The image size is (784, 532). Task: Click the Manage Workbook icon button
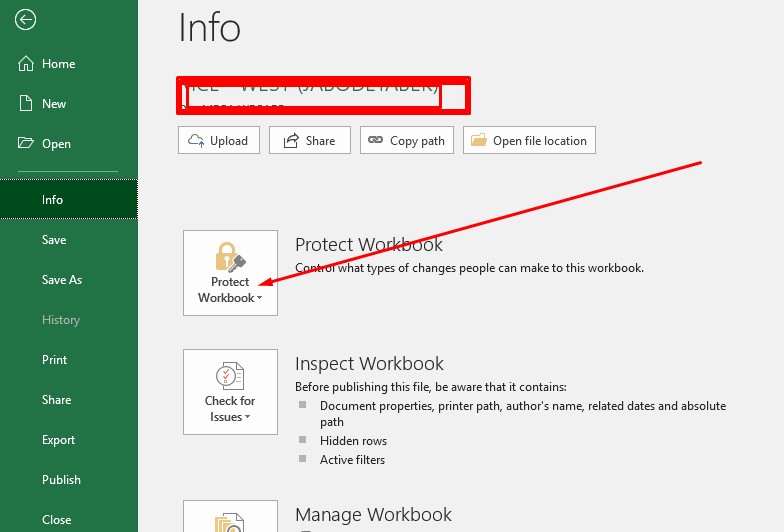coord(230,516)
